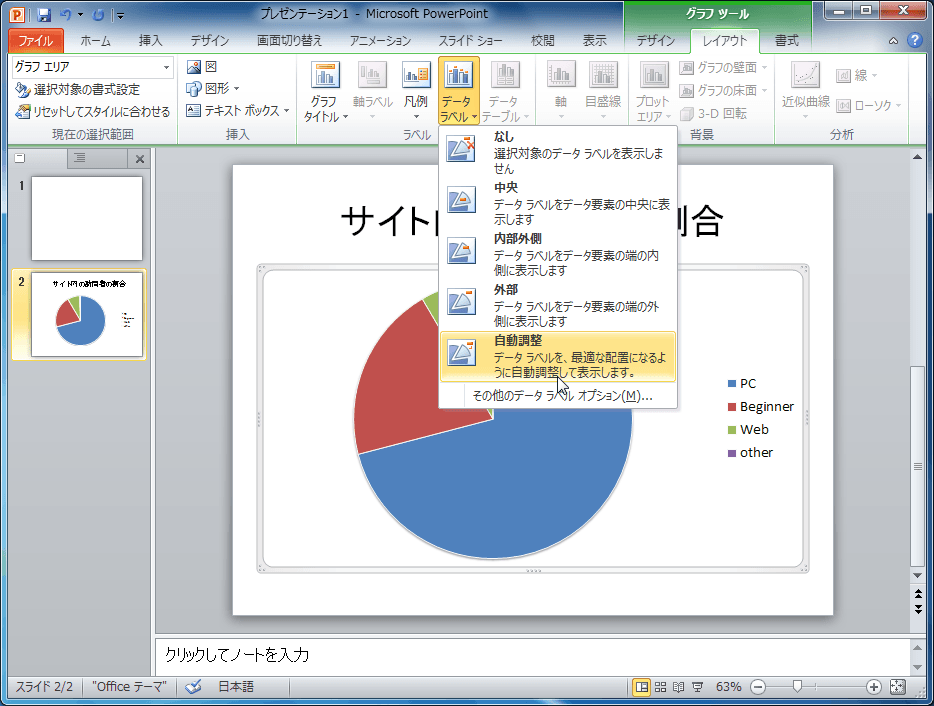Choose 外部 data label position

click(558, 305)
